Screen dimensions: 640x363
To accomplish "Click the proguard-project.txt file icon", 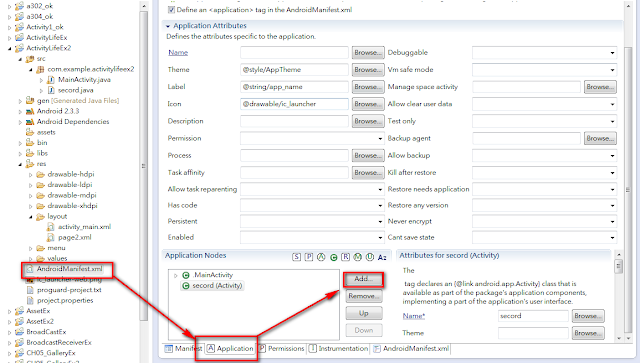I will [x=30, y=290].
